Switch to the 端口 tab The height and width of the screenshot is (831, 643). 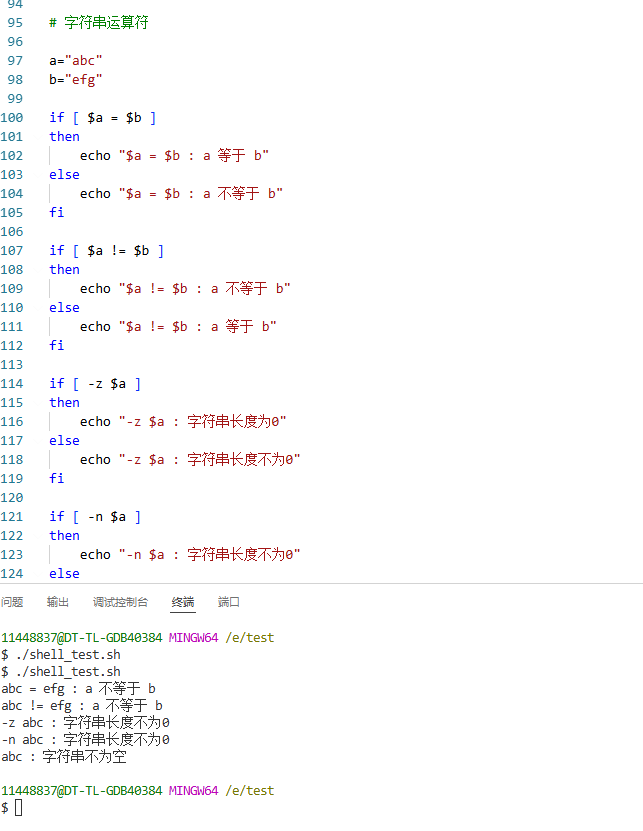[x=228, y=602]
